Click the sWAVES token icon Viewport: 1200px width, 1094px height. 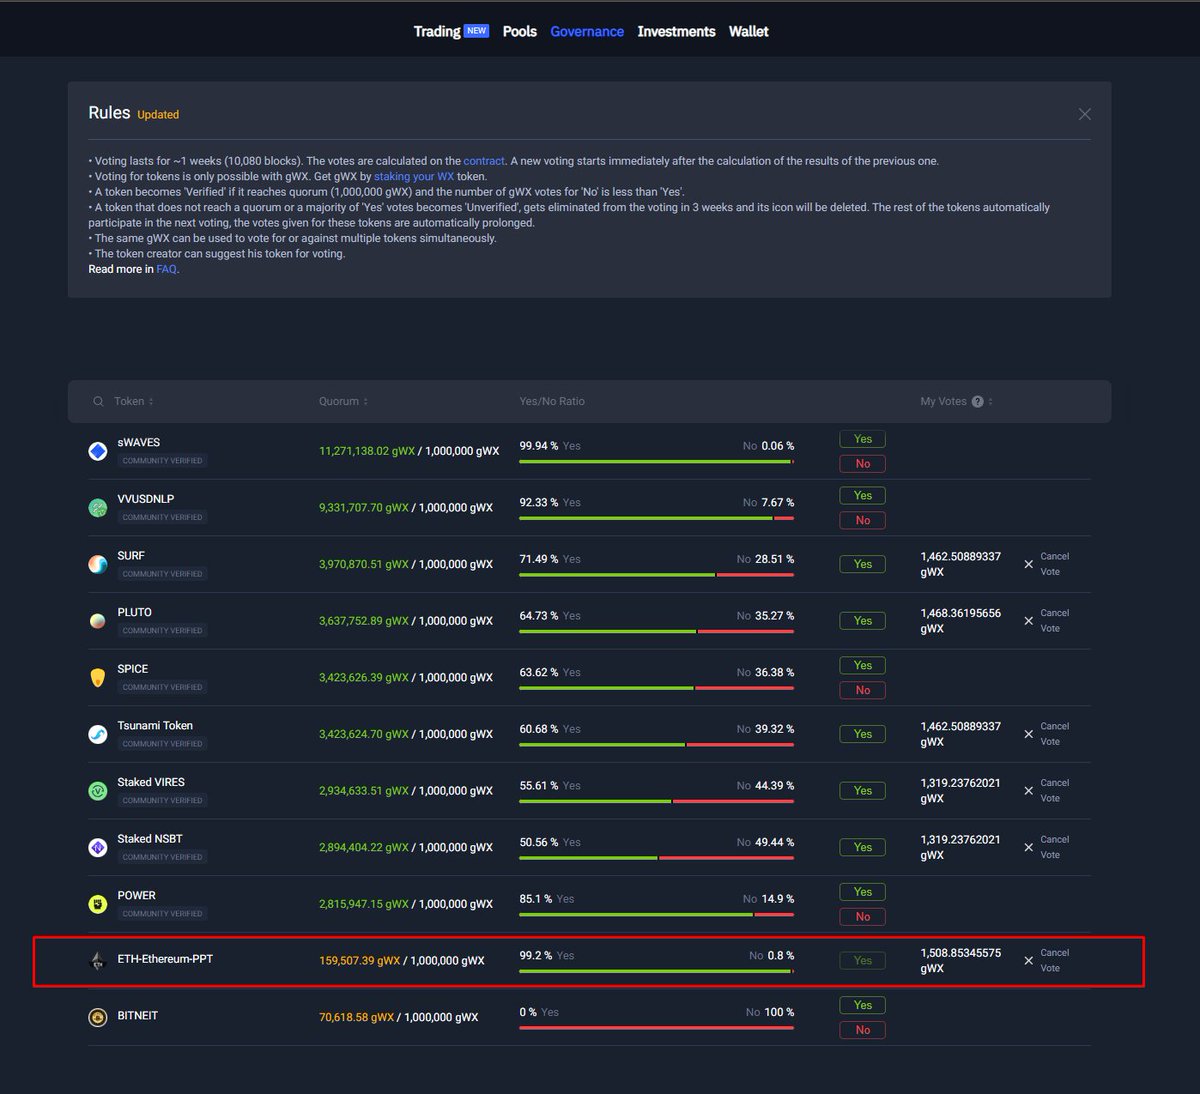pos(98,451)
